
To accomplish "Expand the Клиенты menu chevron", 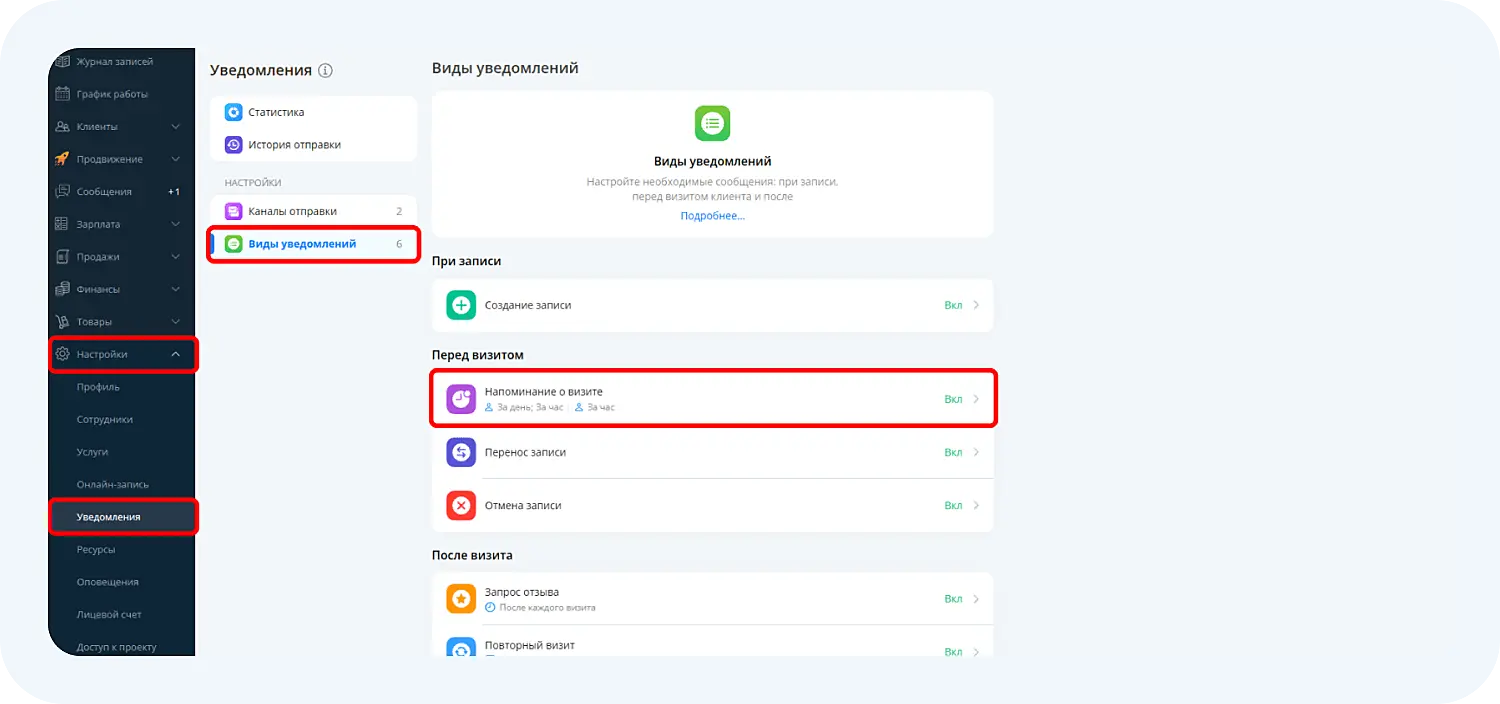I will pos(176,127).
